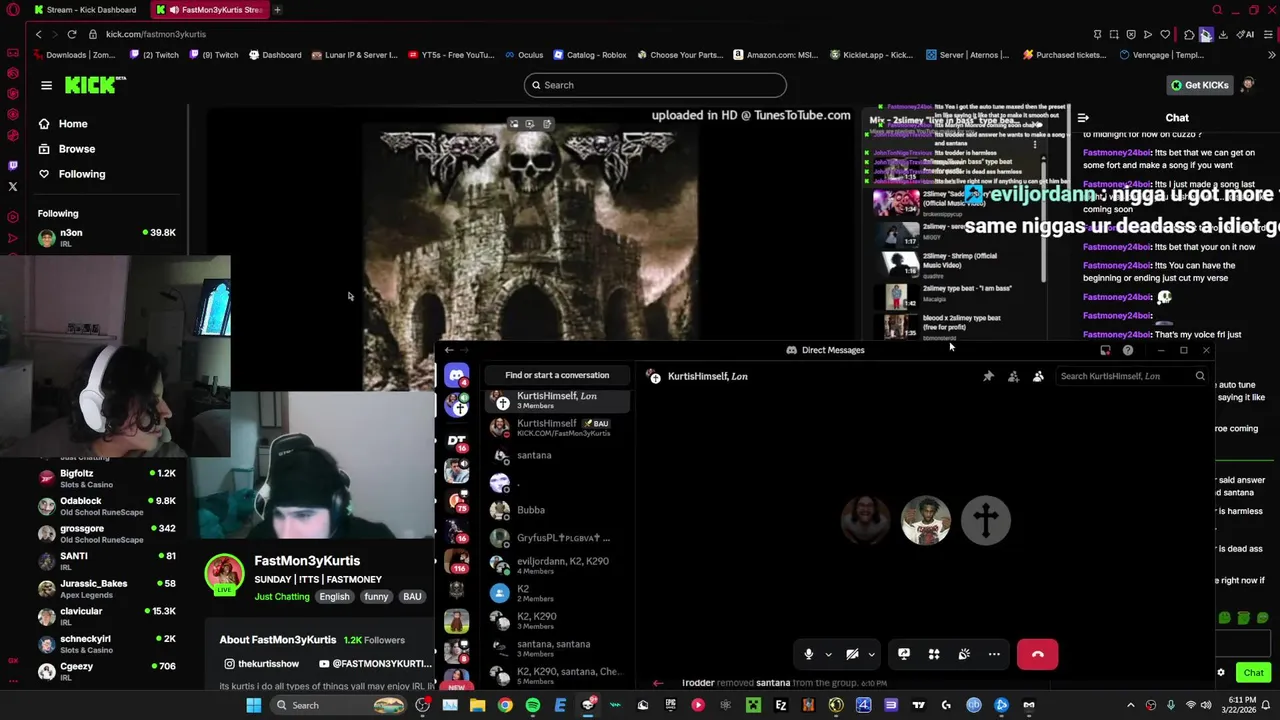The image size is (1280, 720).
Task: Click Kick search box
Action: [655, 85]
